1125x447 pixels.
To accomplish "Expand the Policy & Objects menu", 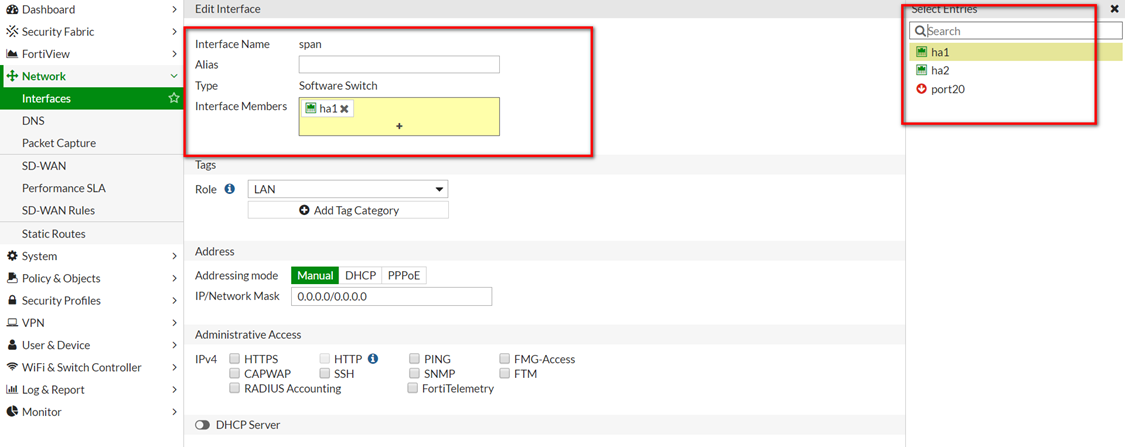I will pos(90,278).
